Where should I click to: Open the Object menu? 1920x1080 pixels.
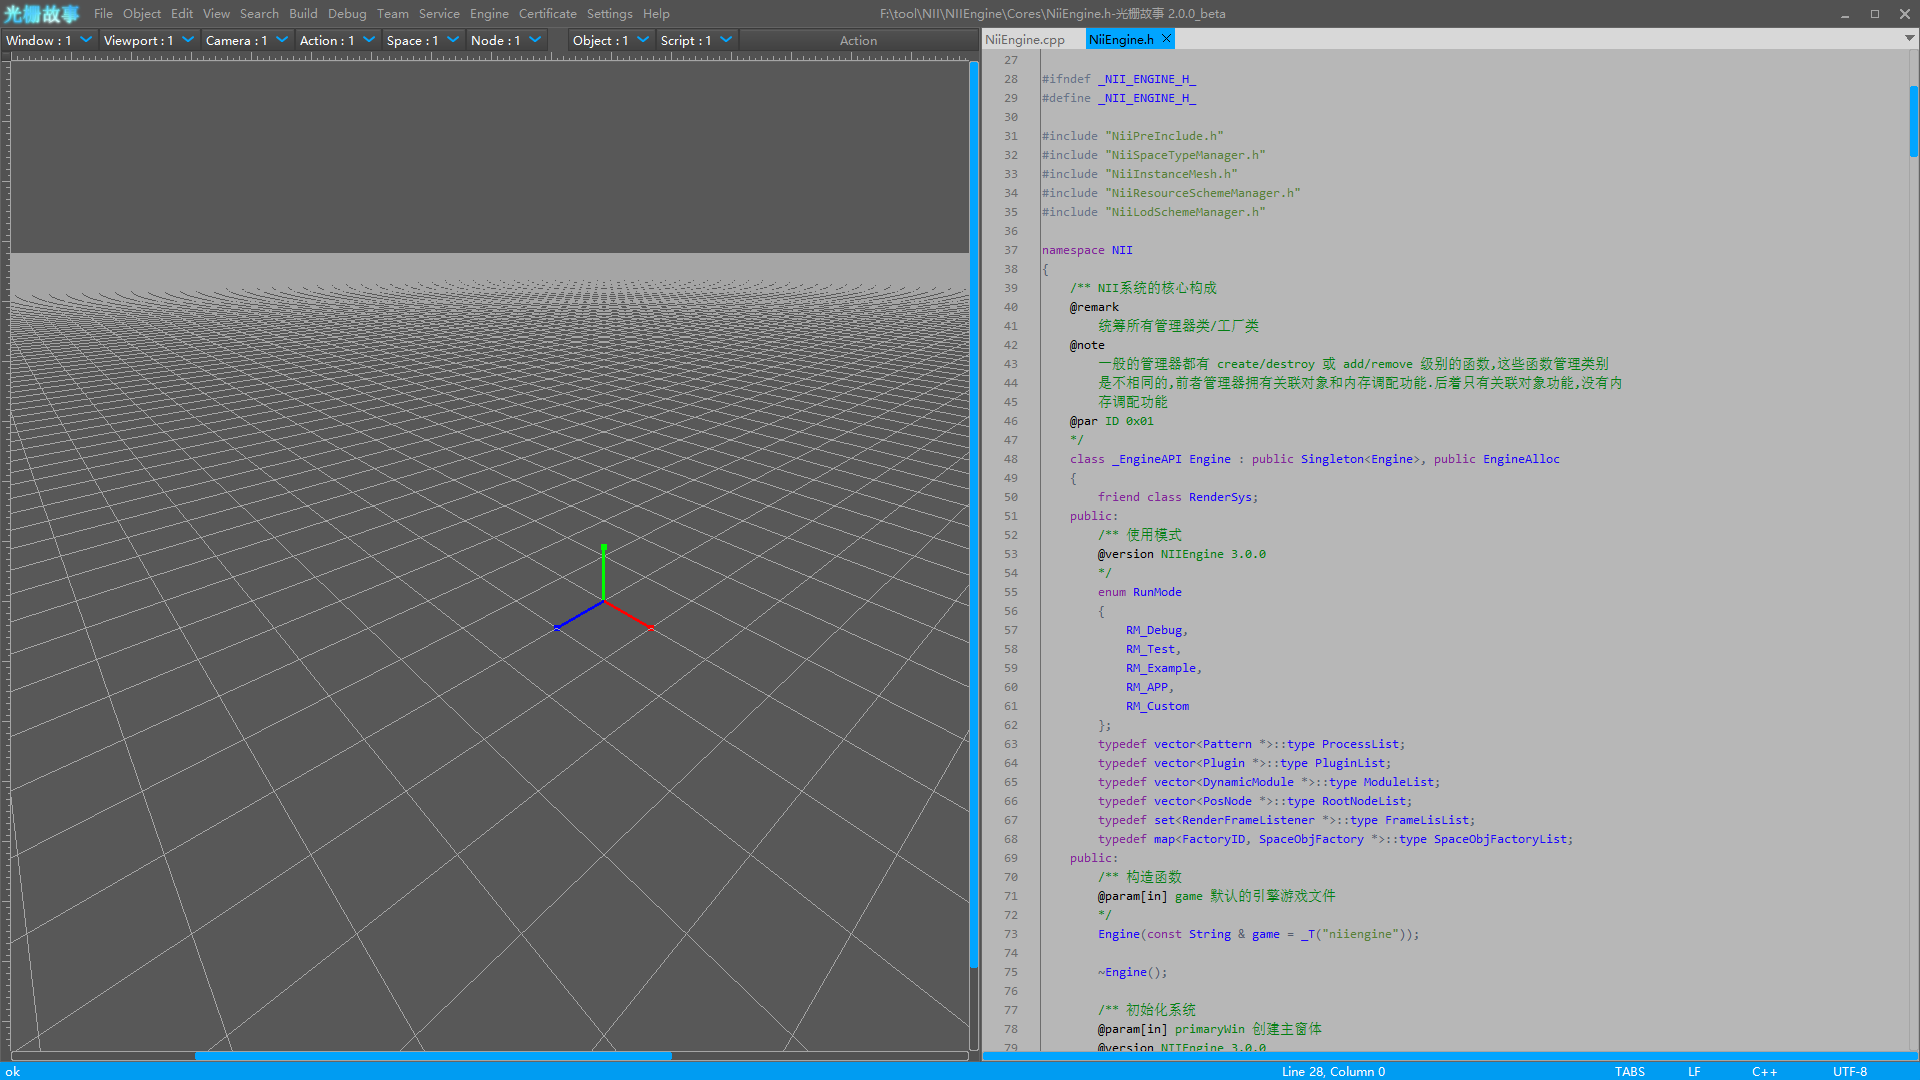(x=142, y=13)
